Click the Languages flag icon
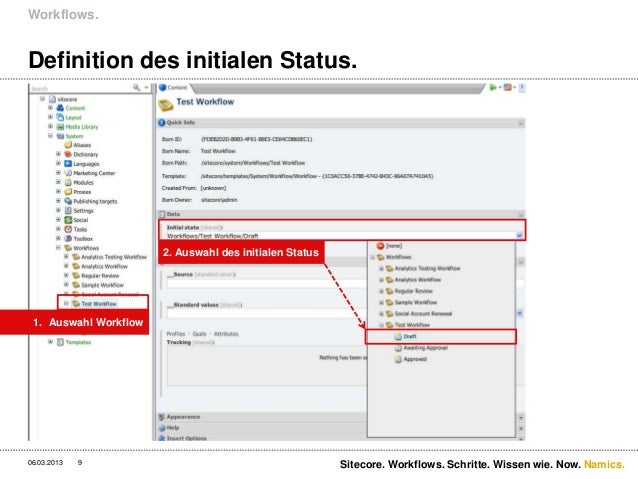Screen dimensions: 638x479 (68, 164)
